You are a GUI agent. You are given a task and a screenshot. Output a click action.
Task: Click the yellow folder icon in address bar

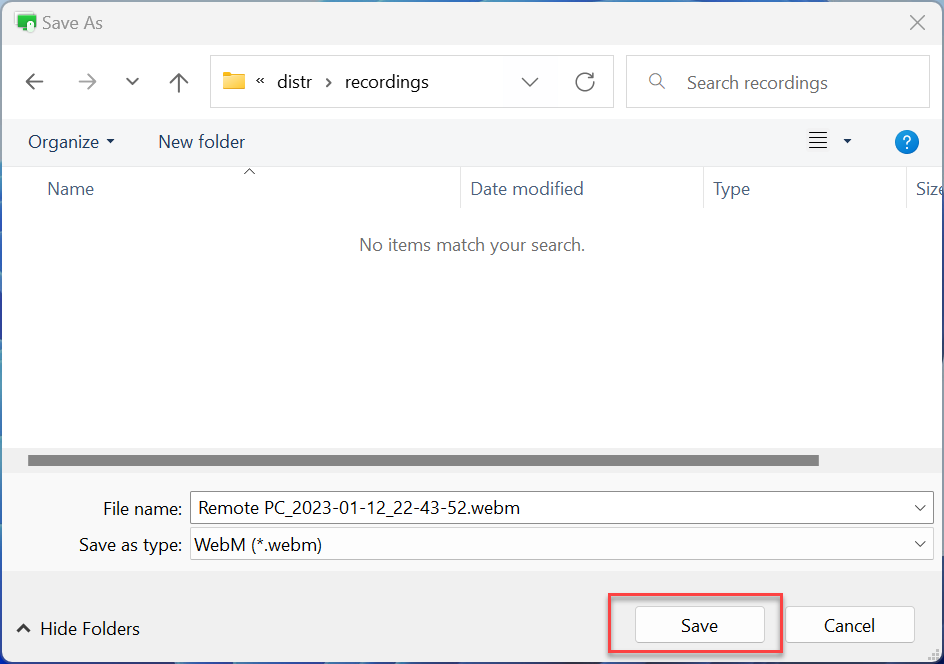[234, 82]
